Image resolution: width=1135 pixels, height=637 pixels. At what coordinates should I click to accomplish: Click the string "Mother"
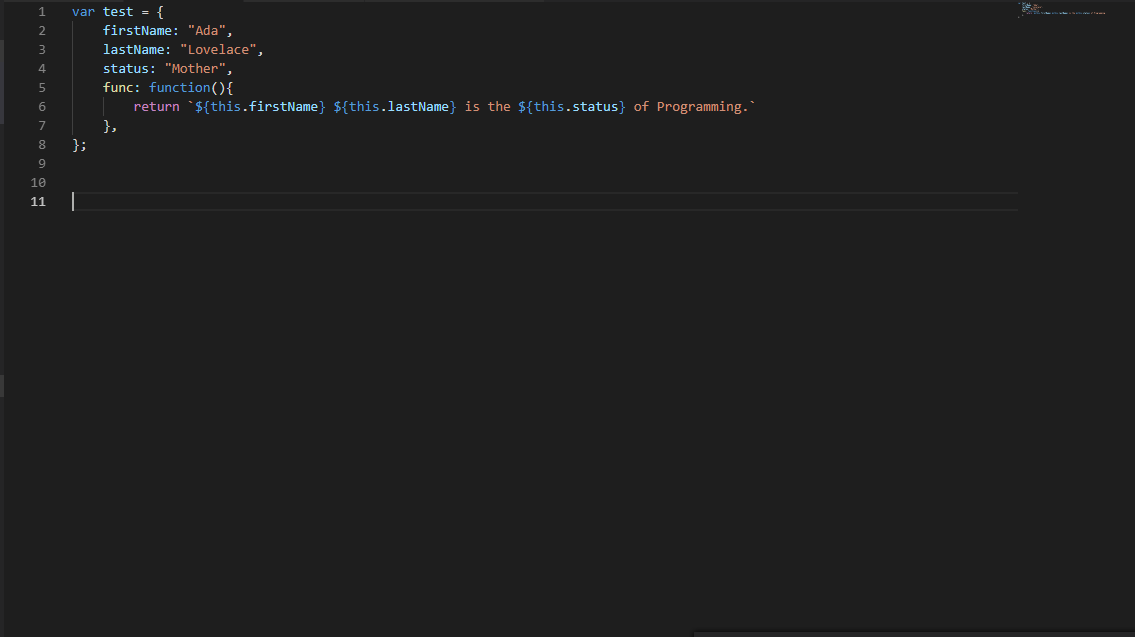coord(195,68)
